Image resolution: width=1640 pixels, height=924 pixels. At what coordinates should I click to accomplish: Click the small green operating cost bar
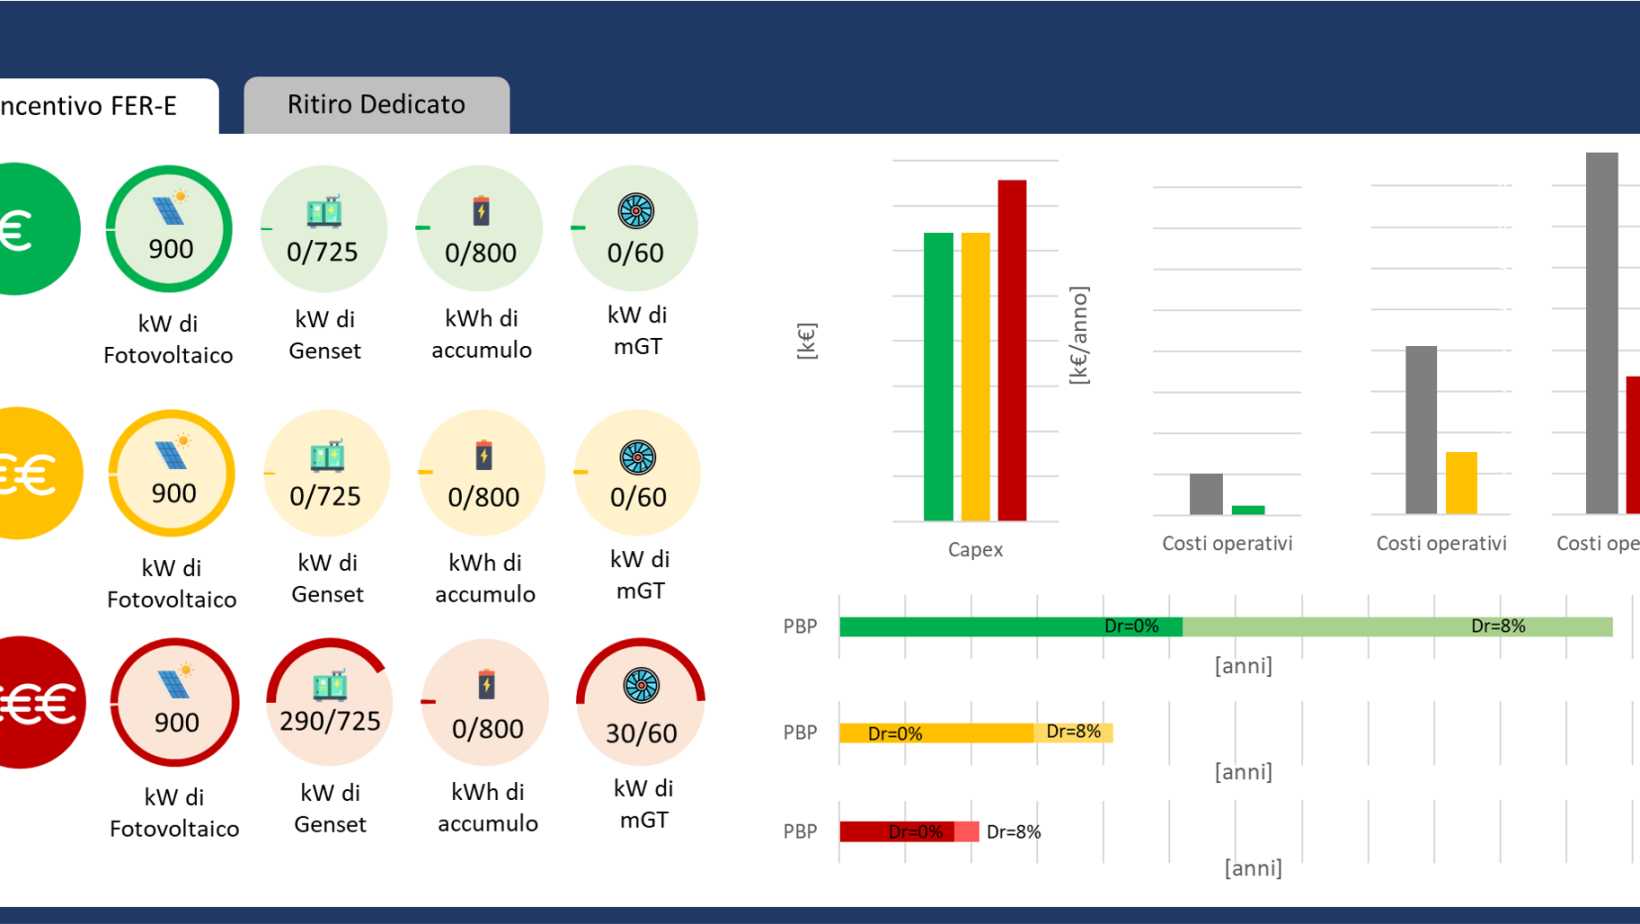click(x=1248, y=510)
